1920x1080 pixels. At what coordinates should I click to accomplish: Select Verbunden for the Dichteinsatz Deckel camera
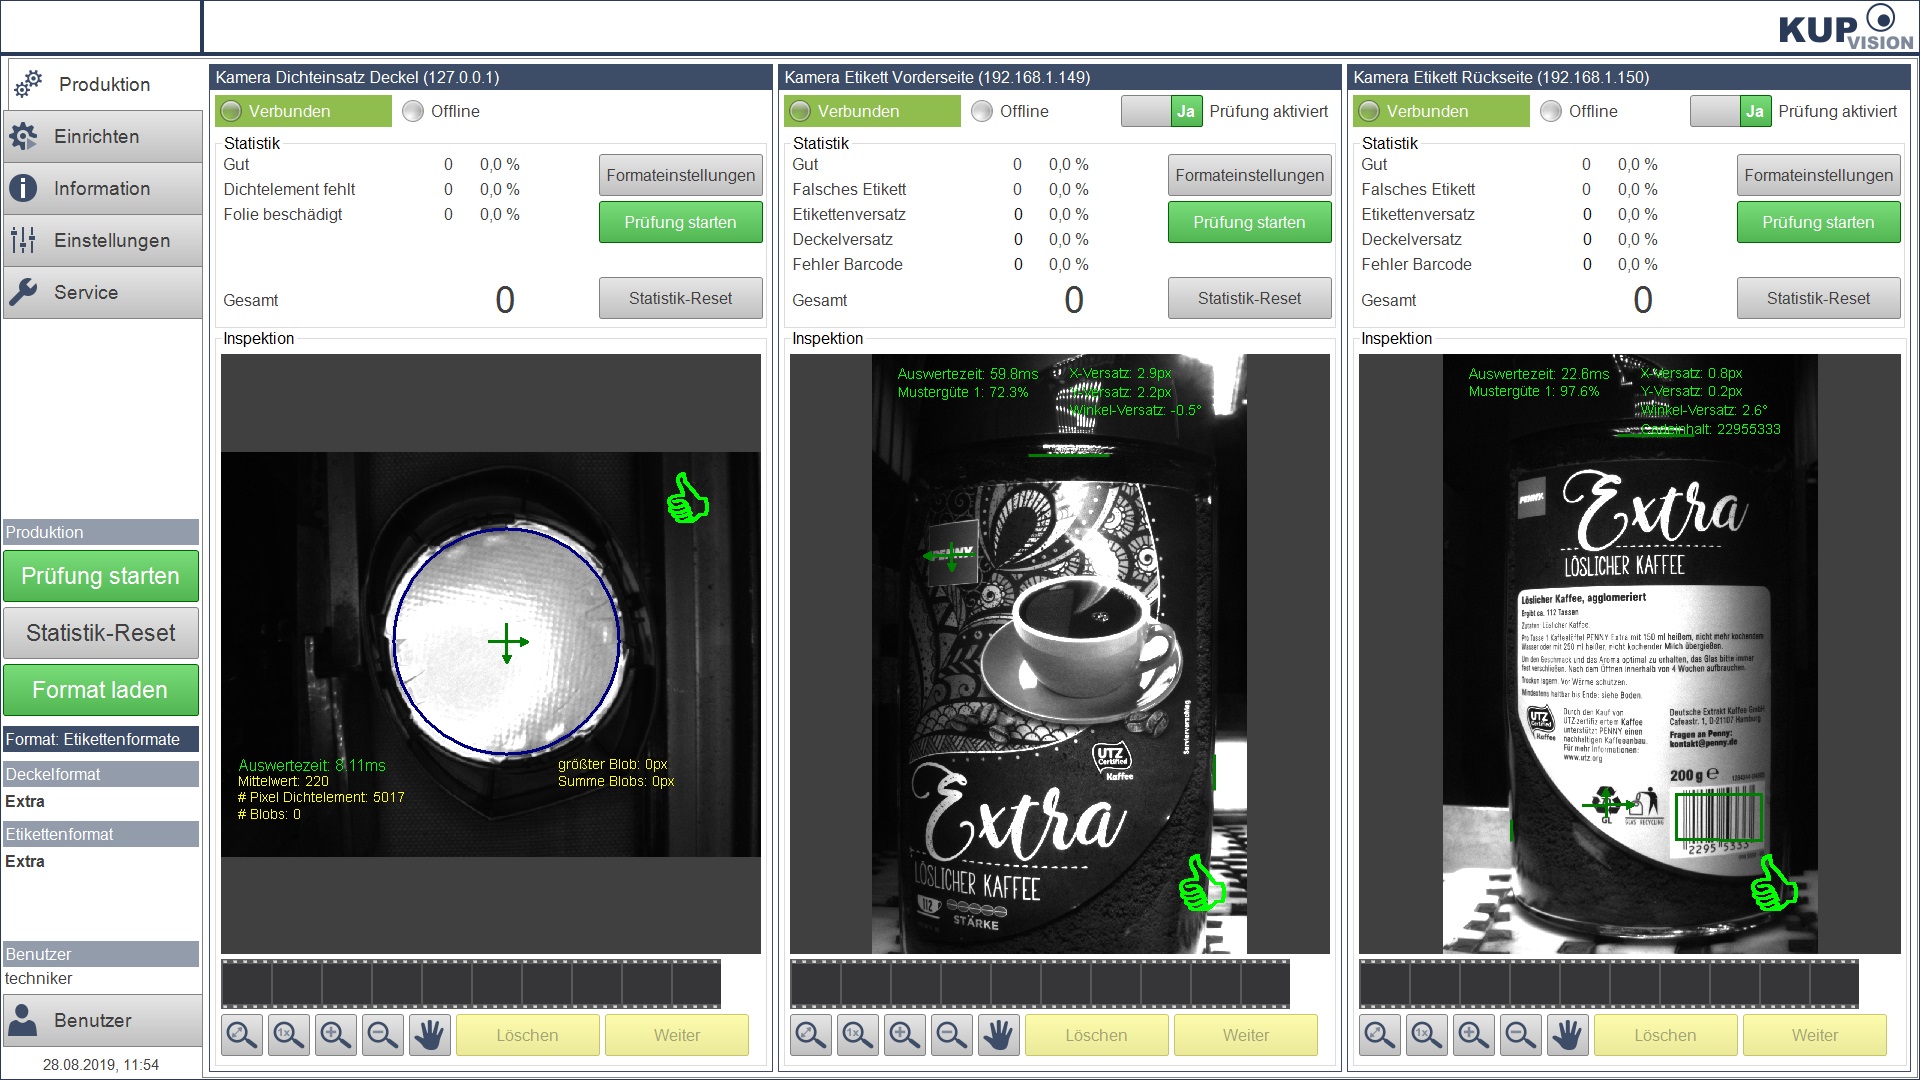pyautogui.click(x=303, y=111)
